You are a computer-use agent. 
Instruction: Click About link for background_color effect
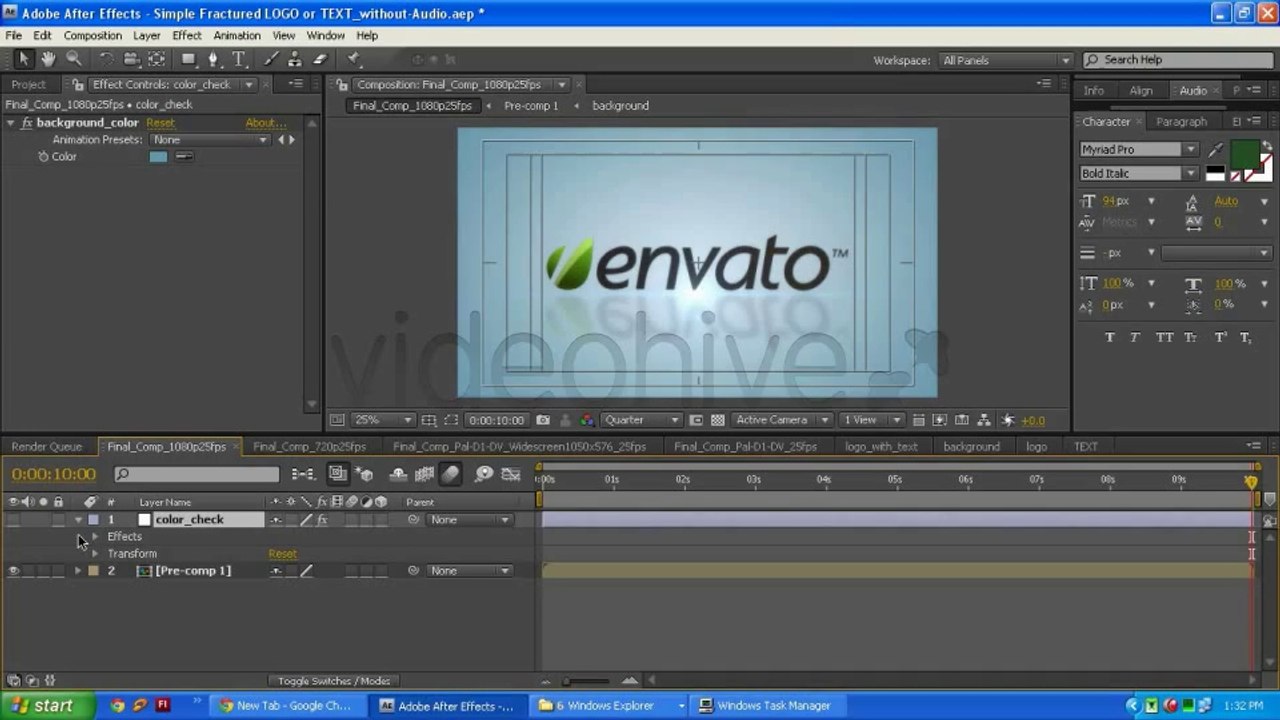tap(266, 123)
